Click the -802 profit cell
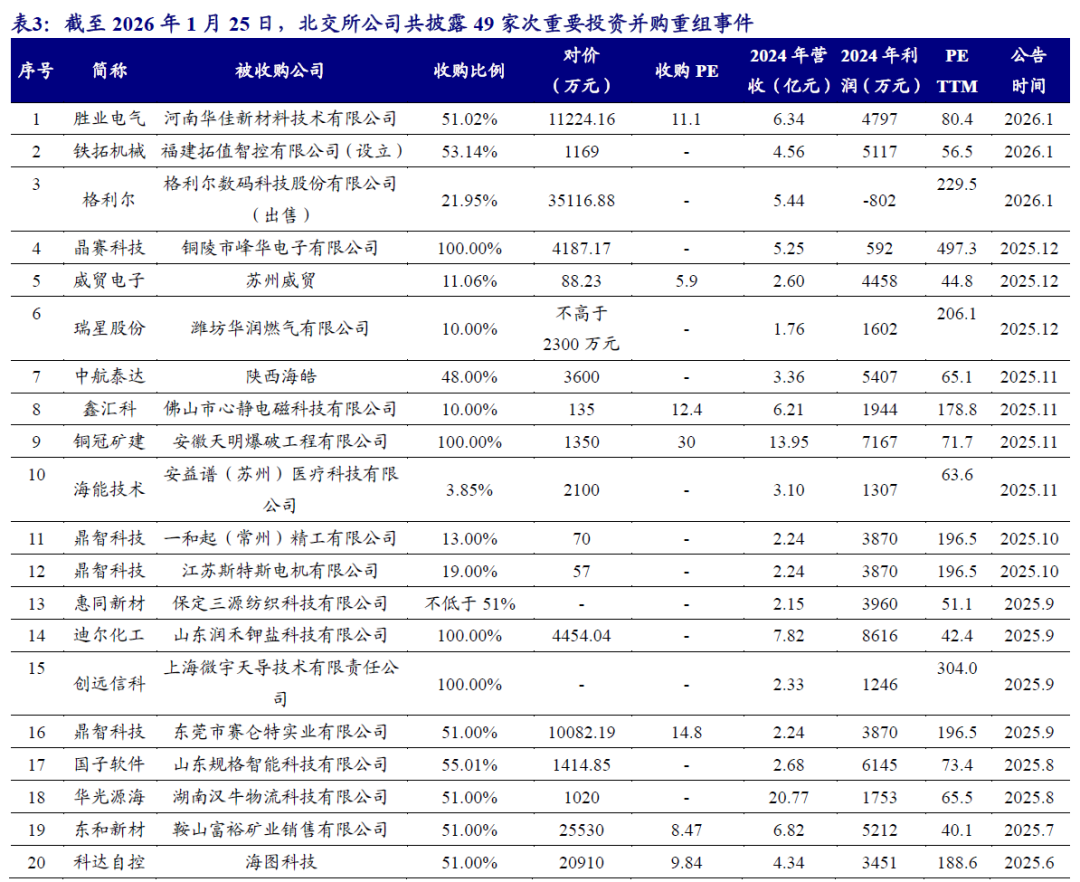Screen dimensions: 1080x882 coord(880,200)
